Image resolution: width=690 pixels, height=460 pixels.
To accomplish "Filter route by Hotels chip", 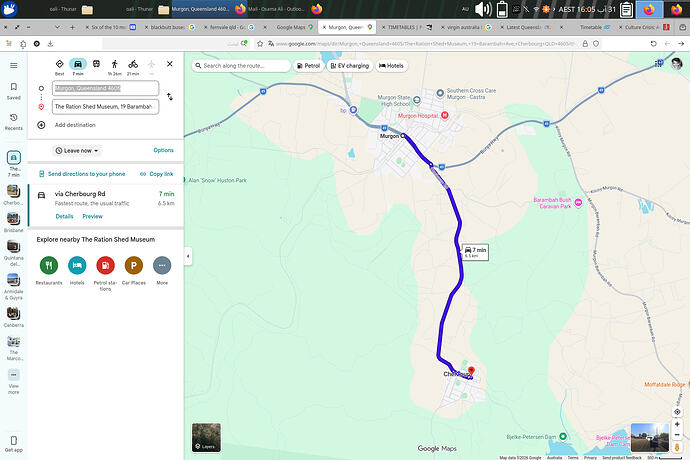I will [391, 66].
